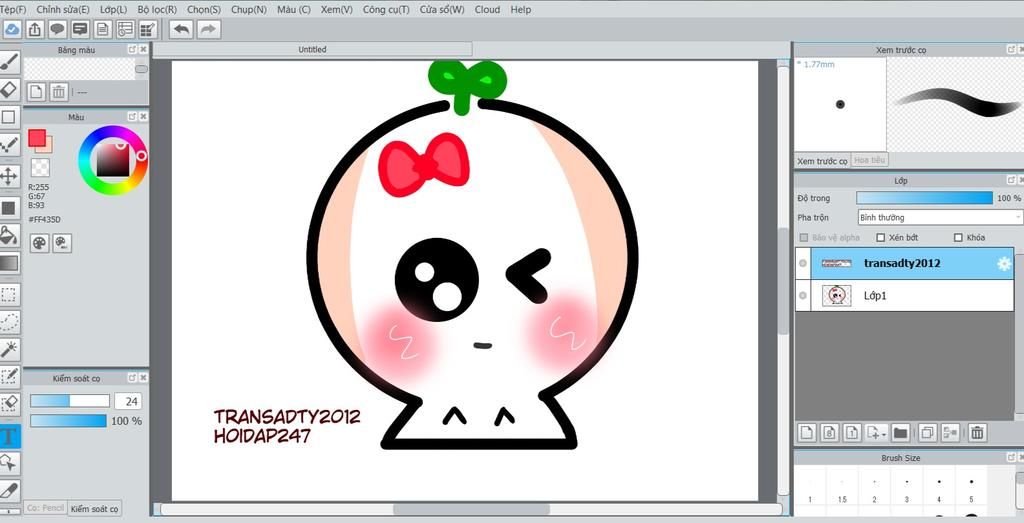Undo the last action

point(182,29)
